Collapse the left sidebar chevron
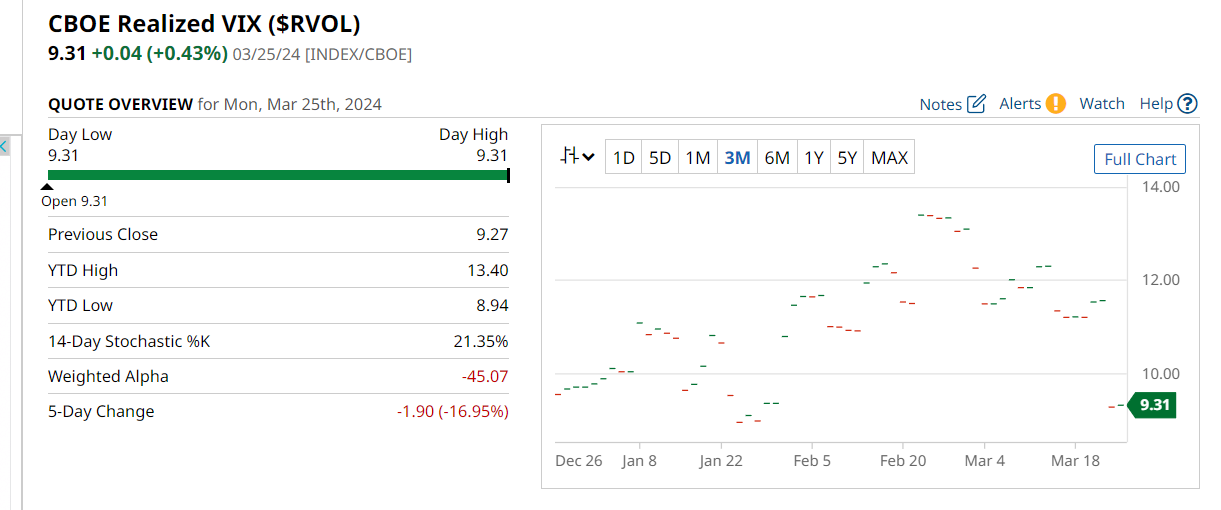Screen dimensions: 1221x510 pyautogui.click(x=3, y=147)
